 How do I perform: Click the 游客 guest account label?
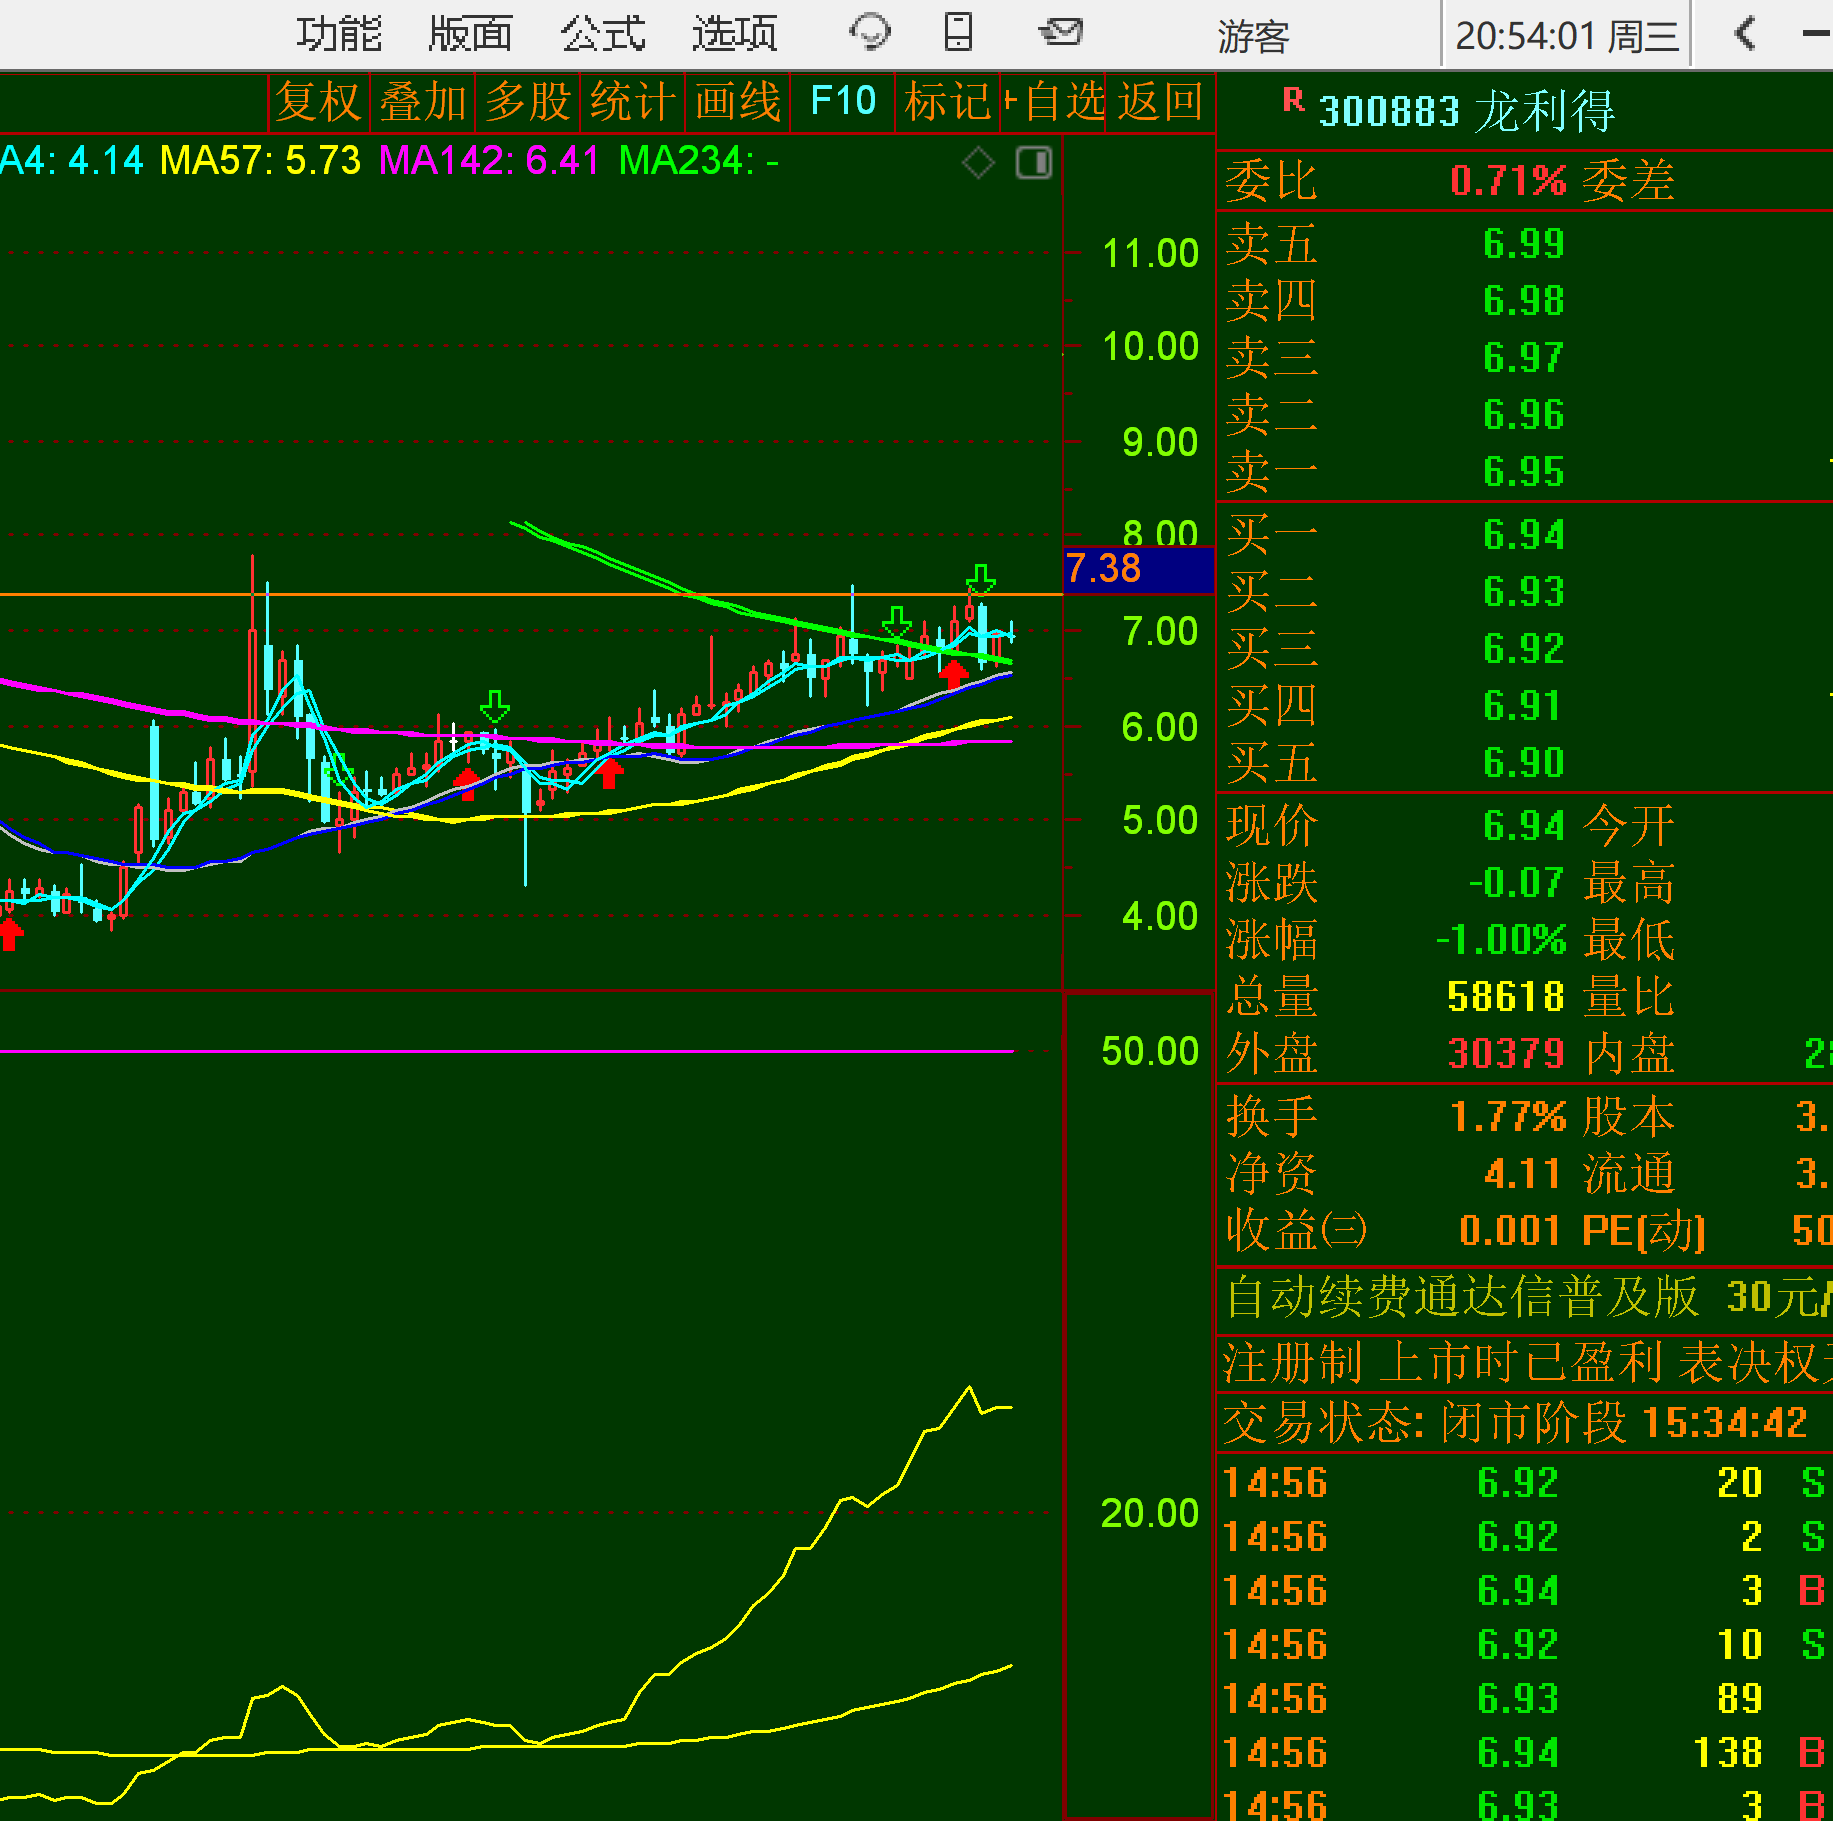point(1253,37)
